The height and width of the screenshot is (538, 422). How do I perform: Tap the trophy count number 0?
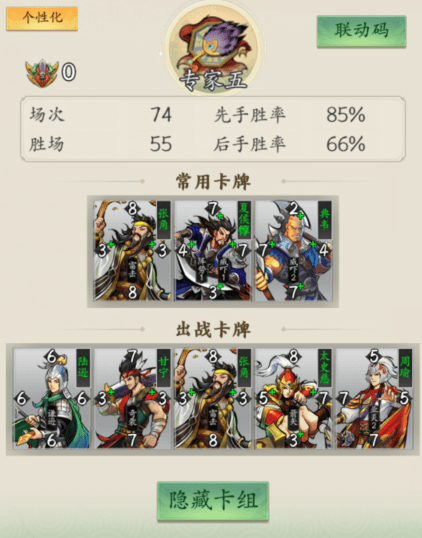(69, 72)
